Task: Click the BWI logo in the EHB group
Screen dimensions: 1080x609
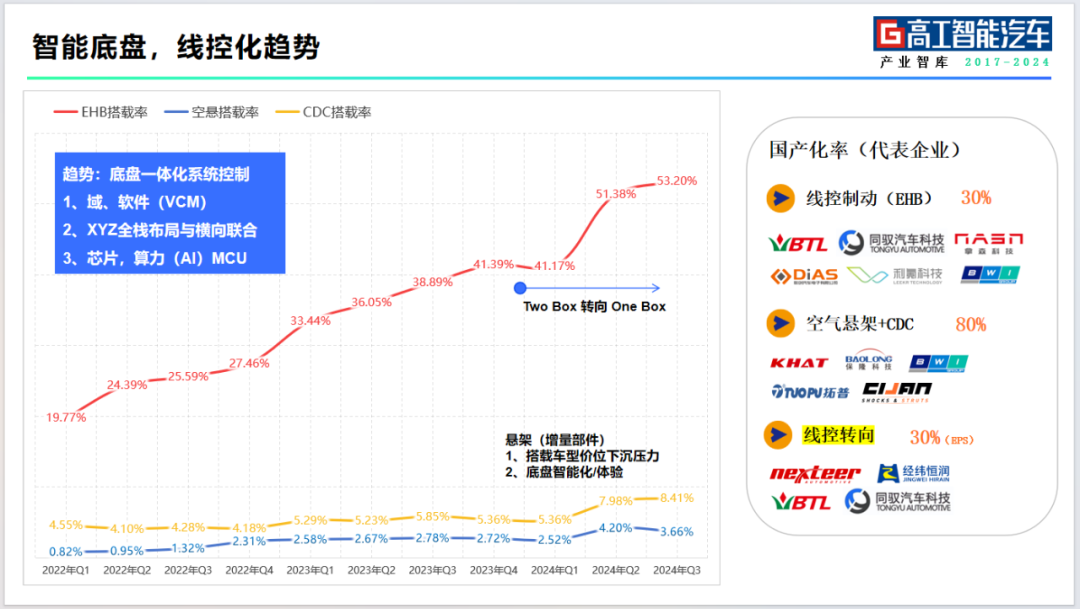Action: 990,275
